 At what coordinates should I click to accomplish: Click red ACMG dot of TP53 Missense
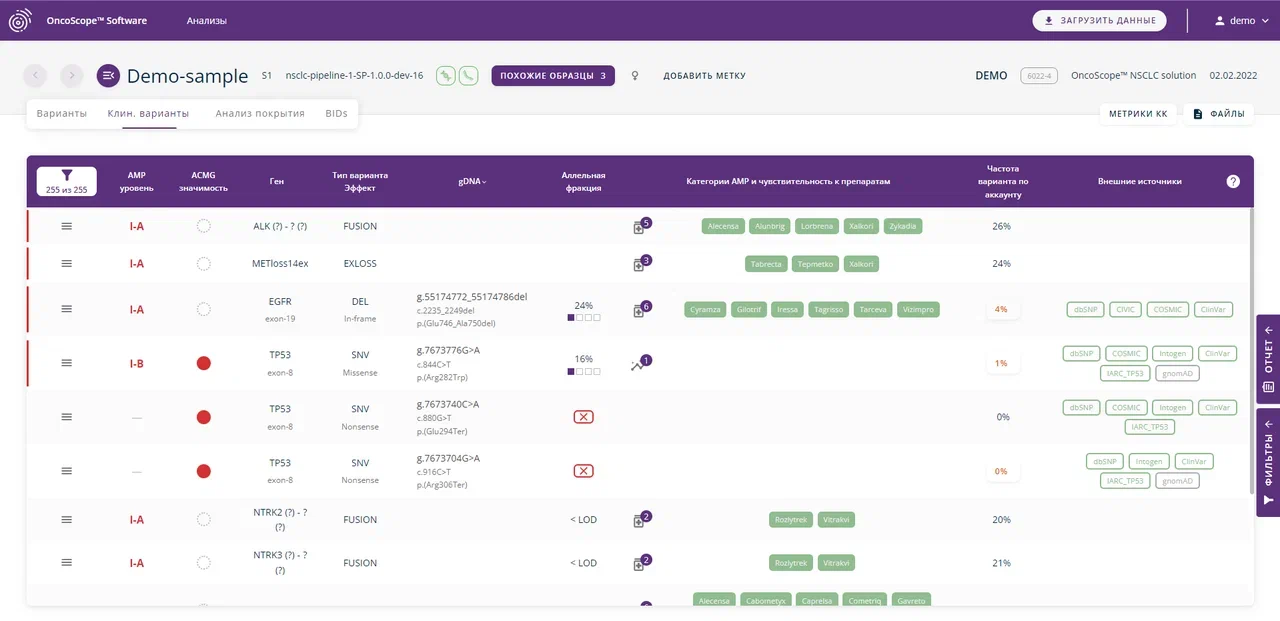204,363
